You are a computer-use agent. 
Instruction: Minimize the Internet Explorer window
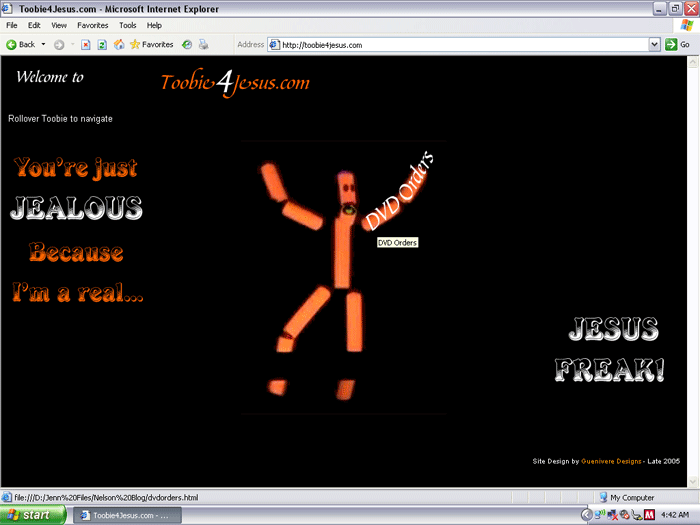point(660,8)
